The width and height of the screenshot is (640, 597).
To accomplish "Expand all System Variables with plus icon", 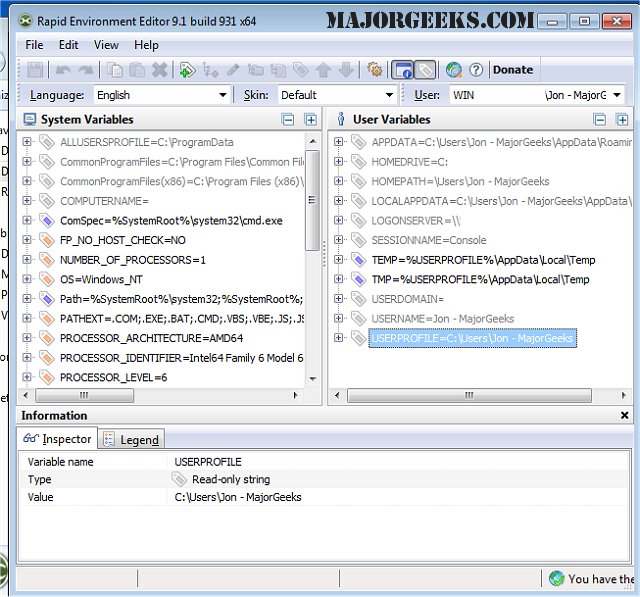I will 311,120.
